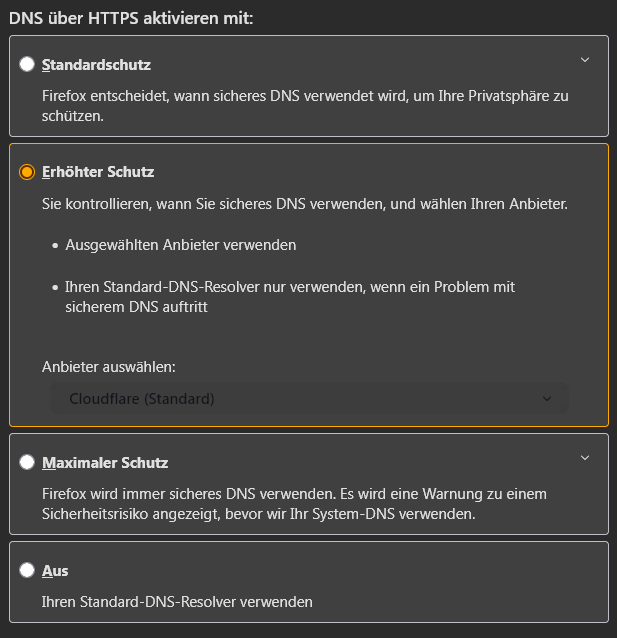Turn DNS over HTTPS off via Aus radio
This screenshot has width=617, height=638.
pyautogui.click(x=27, y=570)
